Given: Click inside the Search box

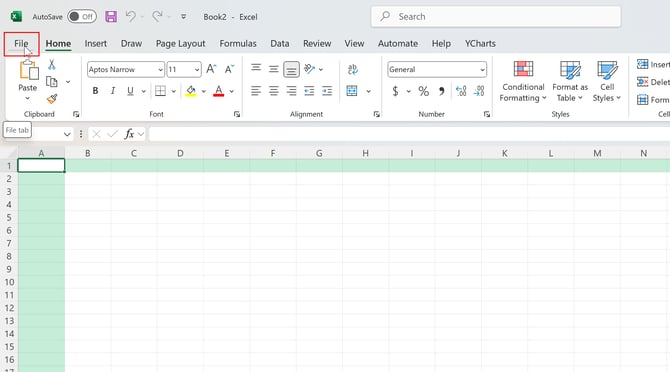Looking at the screenshot, I should coord(496,17).
